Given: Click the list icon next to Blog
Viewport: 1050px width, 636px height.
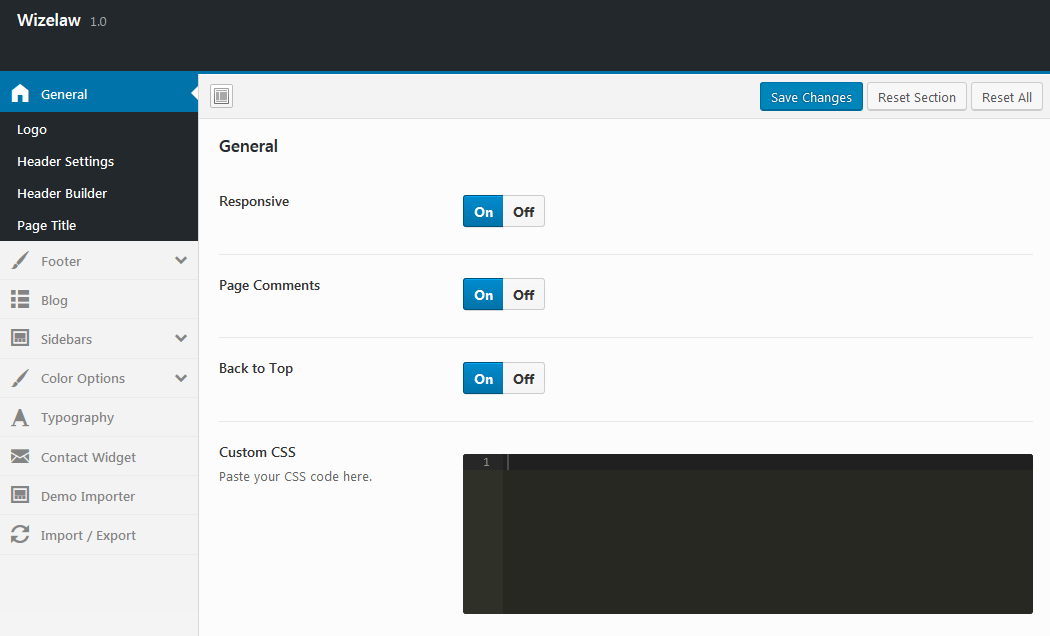Looking at the screenshot, I should pyautogui.click(x=20, y=300).
